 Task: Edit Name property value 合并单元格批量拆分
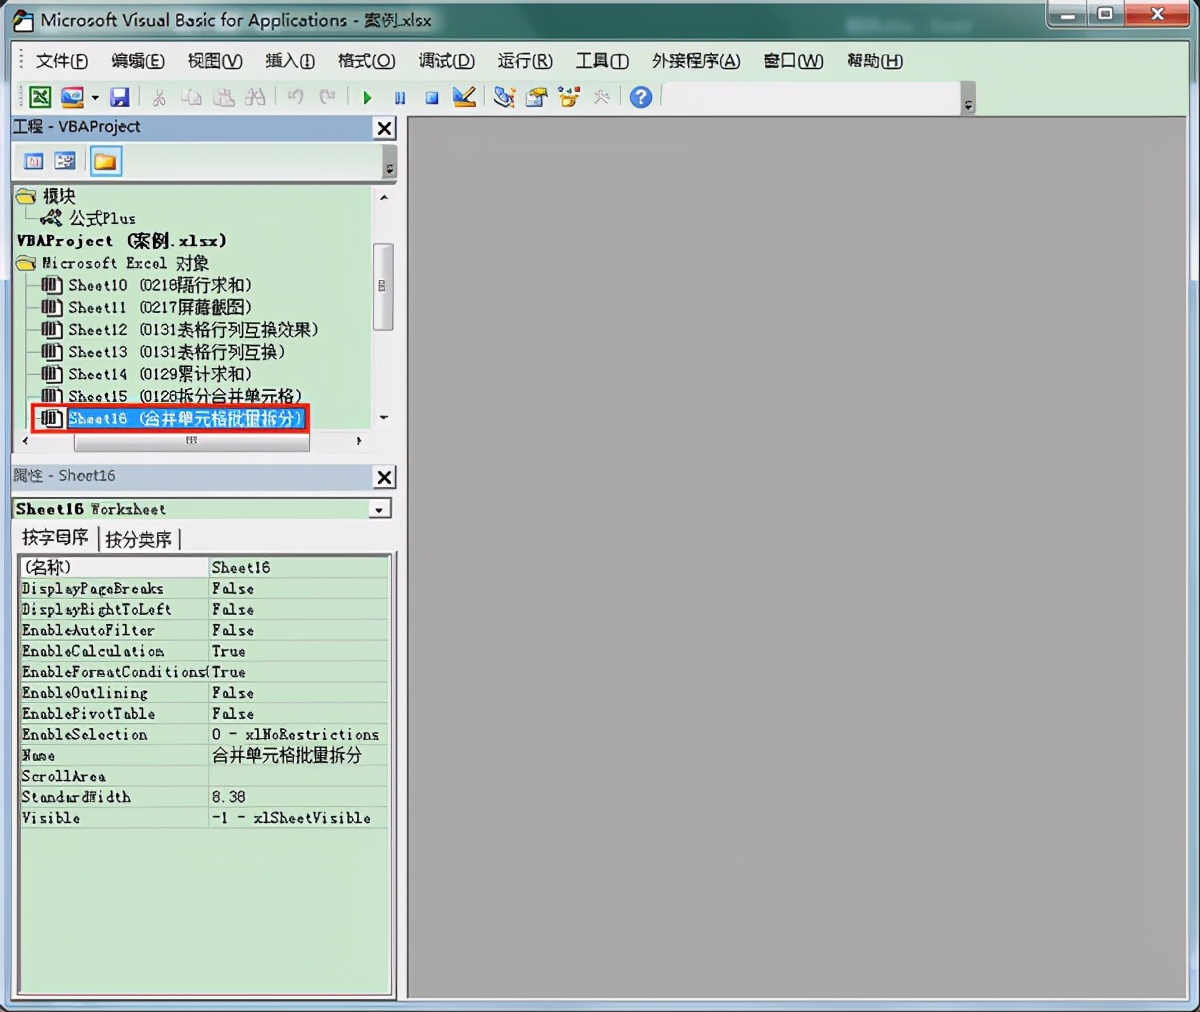298,755
